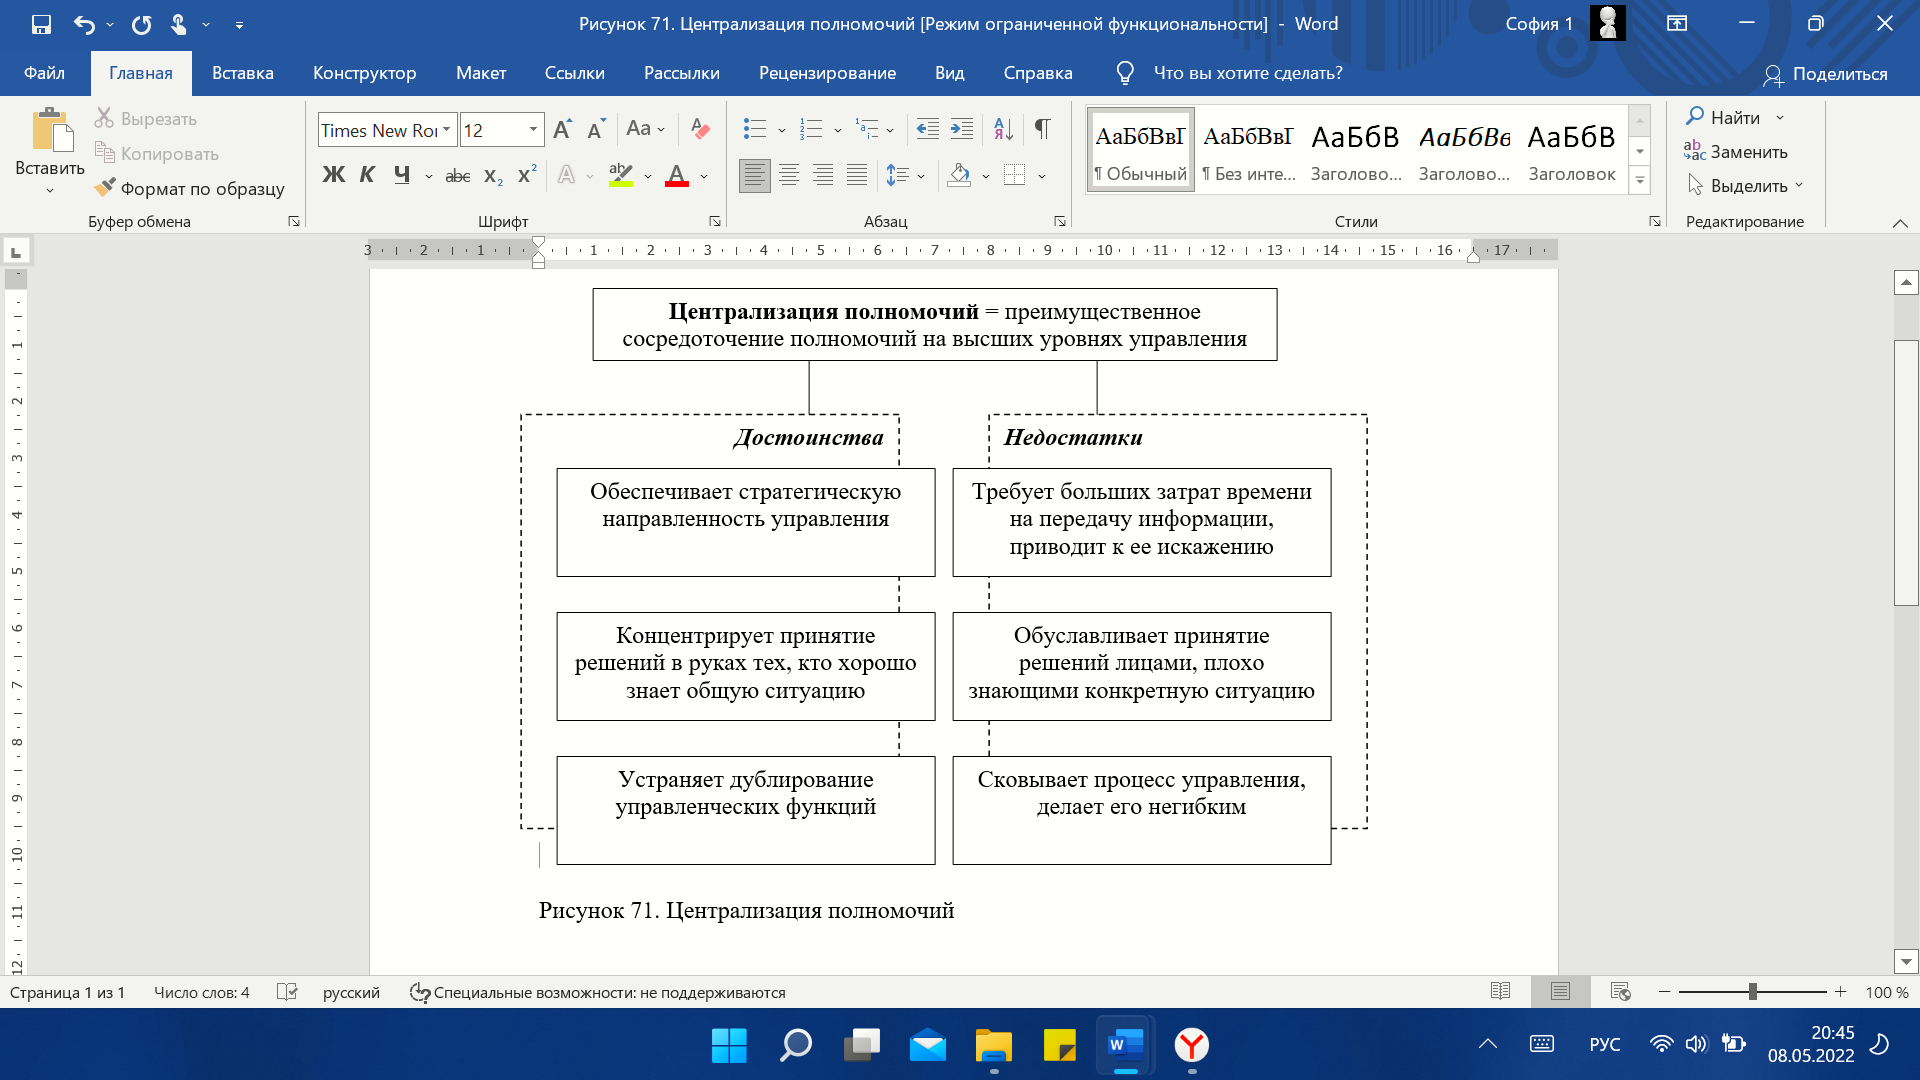The image size is (1920, 1080).
Task: Click the Поделиться share button
Action: click(x=1825, y=74)
